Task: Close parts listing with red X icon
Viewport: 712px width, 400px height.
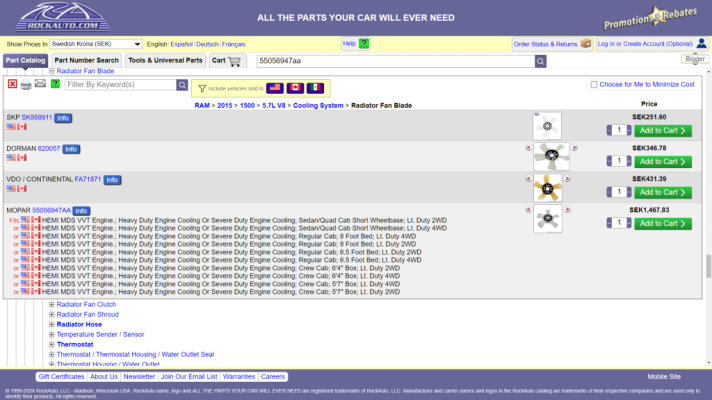Action: [12, 84]
